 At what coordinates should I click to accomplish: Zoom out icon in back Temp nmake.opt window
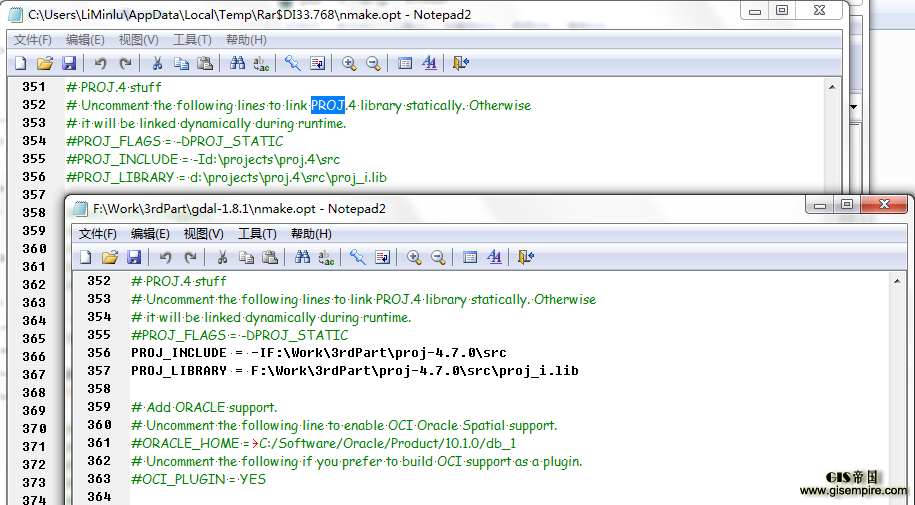(x=373, y=63)
